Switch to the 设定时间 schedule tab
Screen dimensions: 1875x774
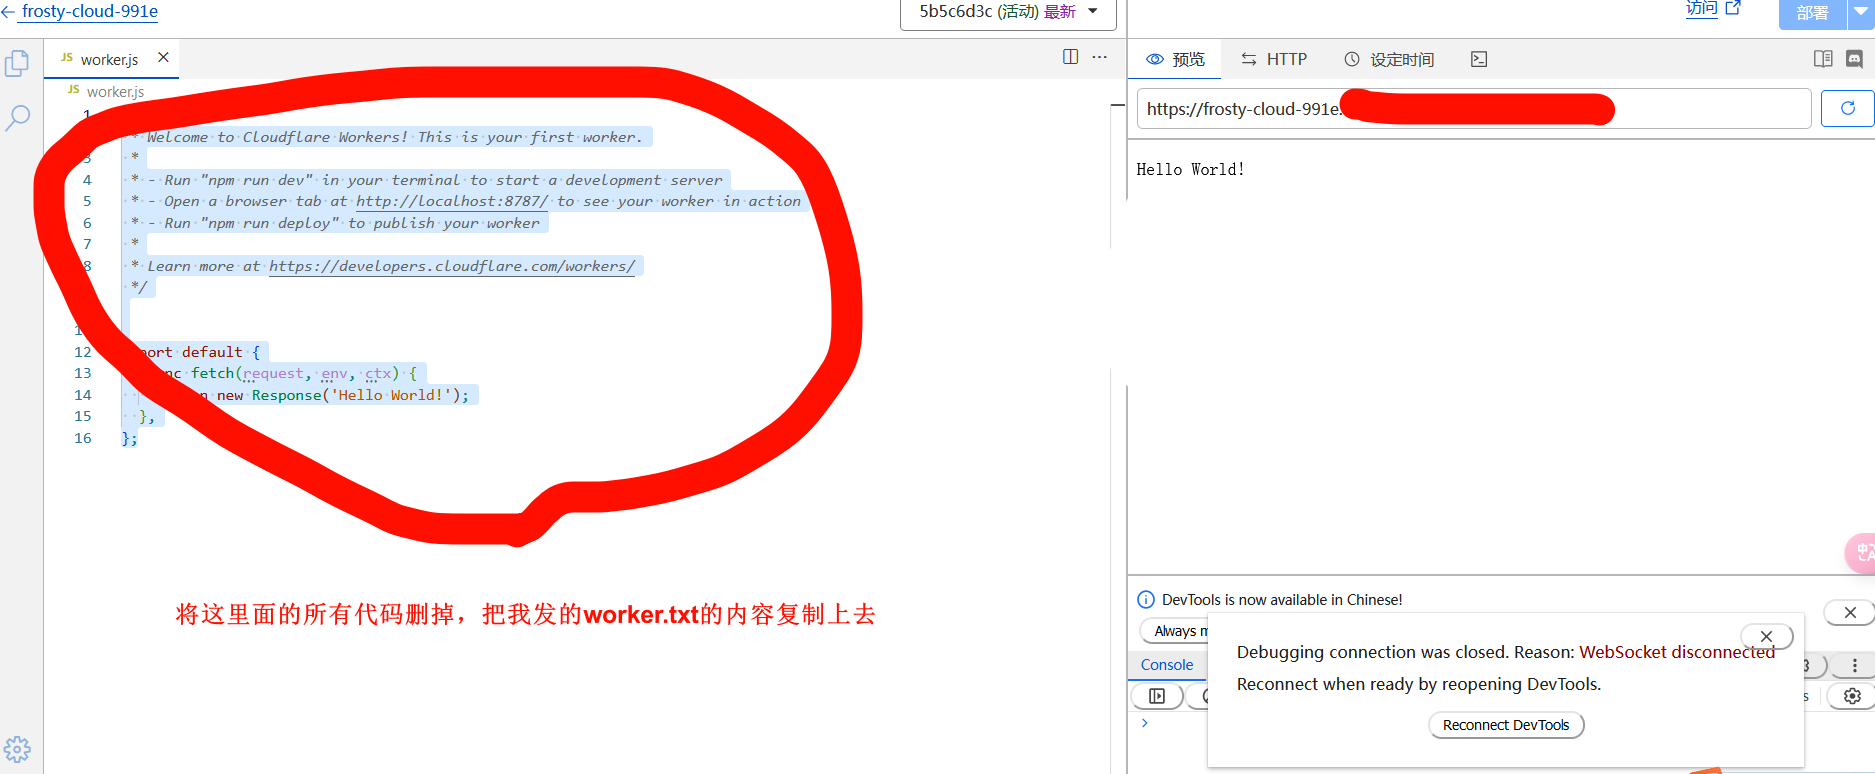point(1389,59)
